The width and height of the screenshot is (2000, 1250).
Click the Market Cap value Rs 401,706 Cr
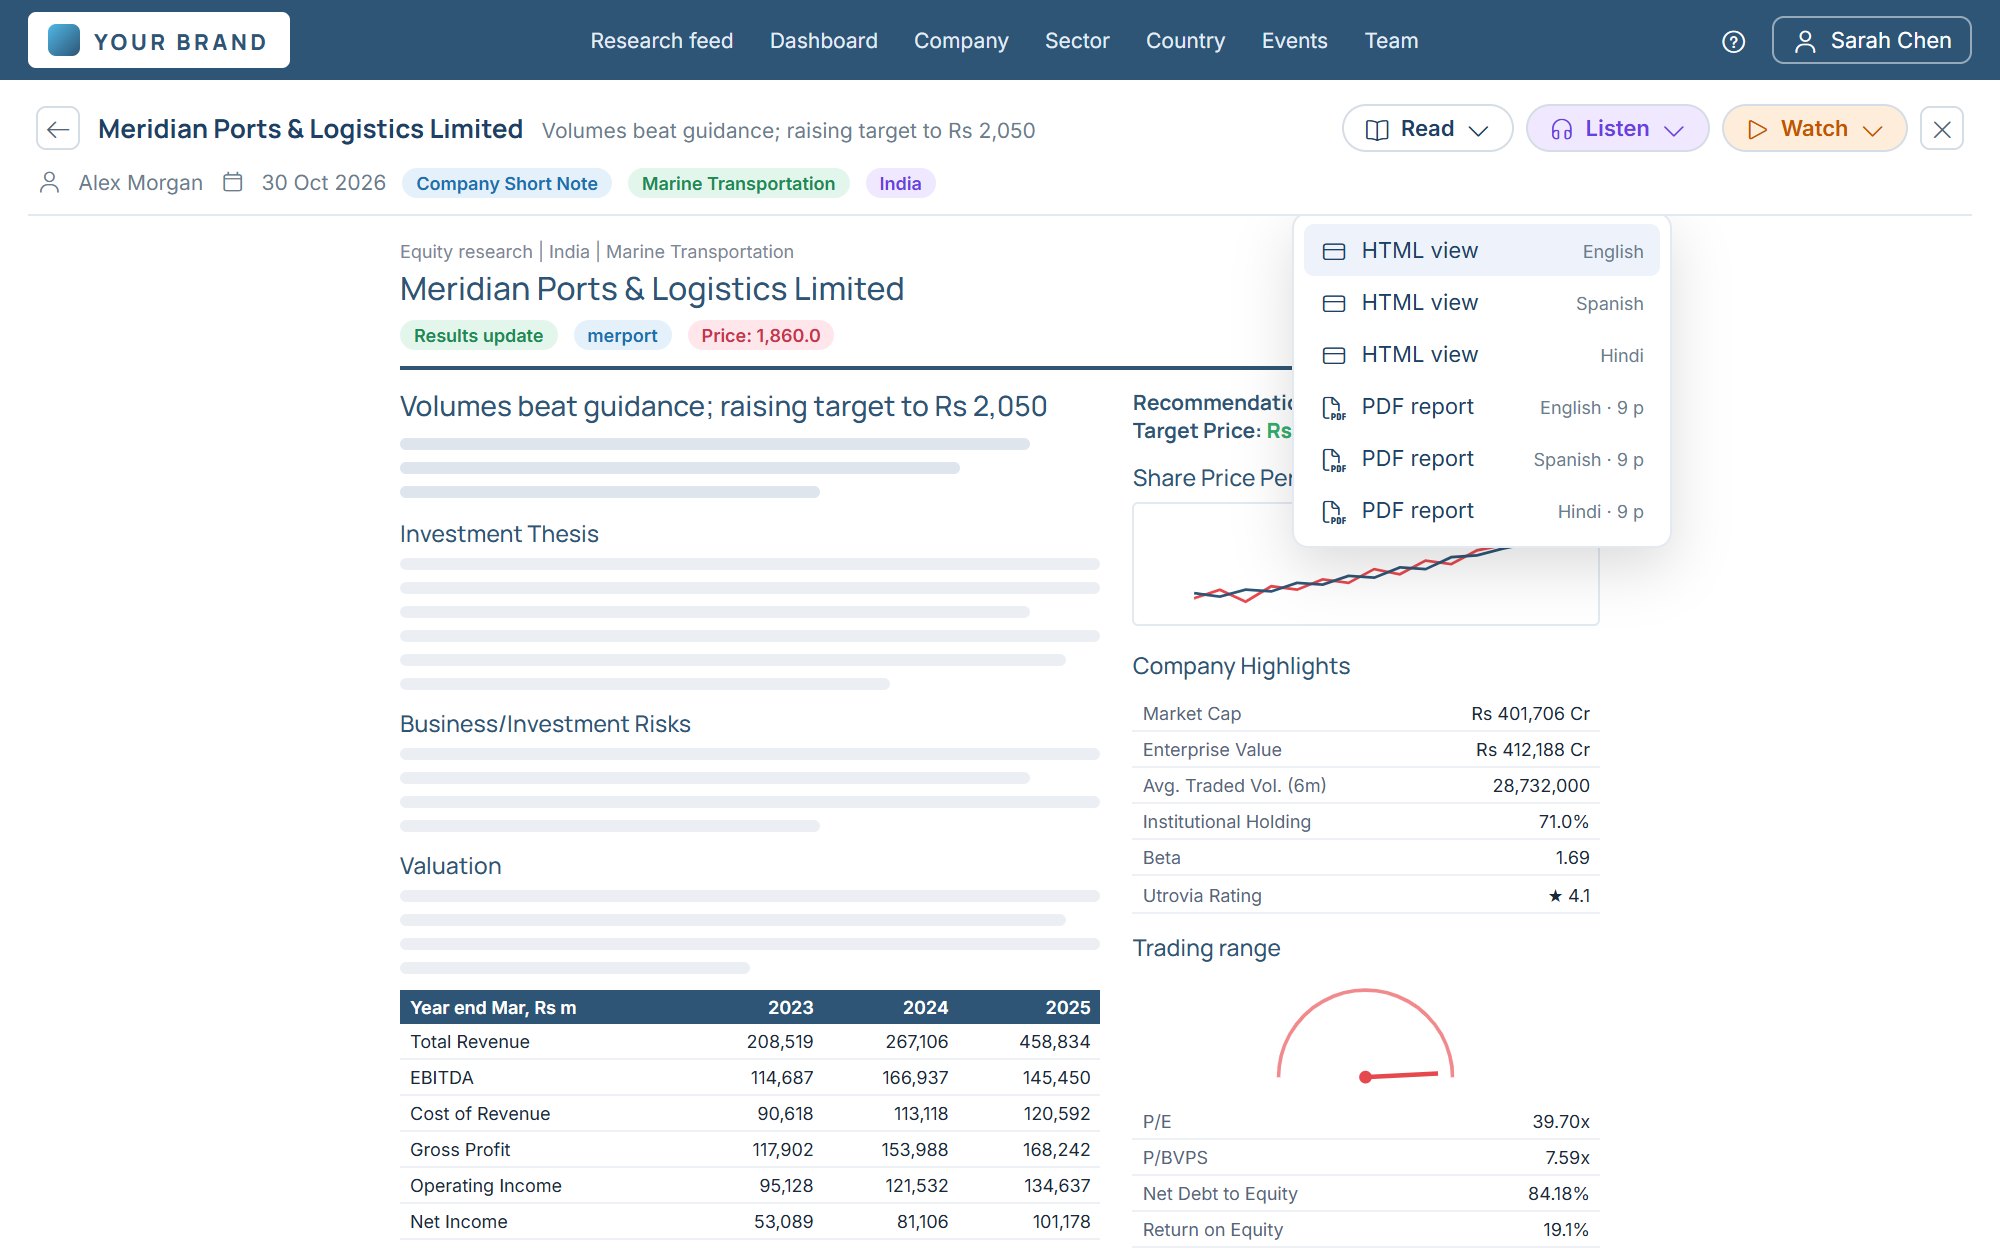[1530, 714]
